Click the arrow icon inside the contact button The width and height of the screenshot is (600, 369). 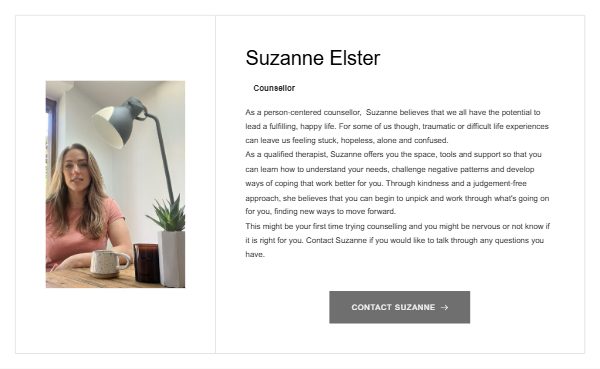point(444,307)
